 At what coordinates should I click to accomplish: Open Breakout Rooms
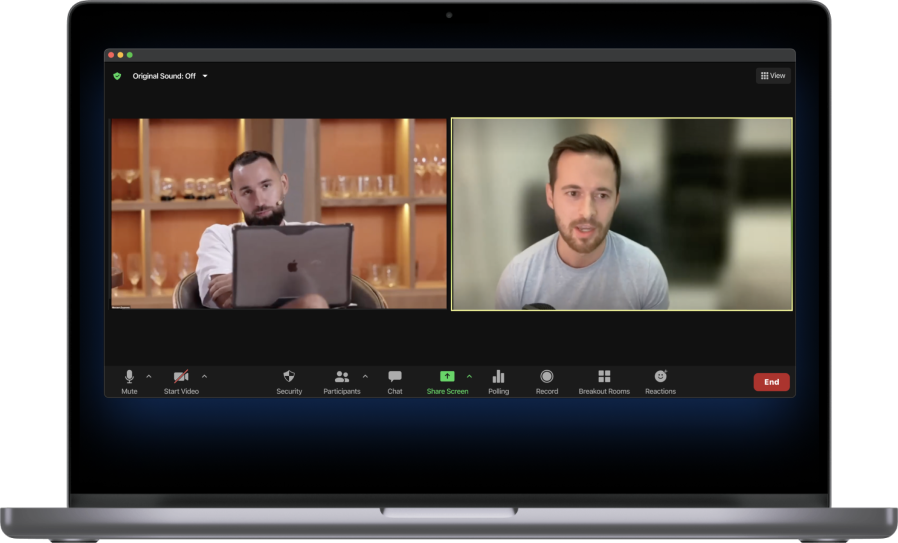tap(604, 381)
